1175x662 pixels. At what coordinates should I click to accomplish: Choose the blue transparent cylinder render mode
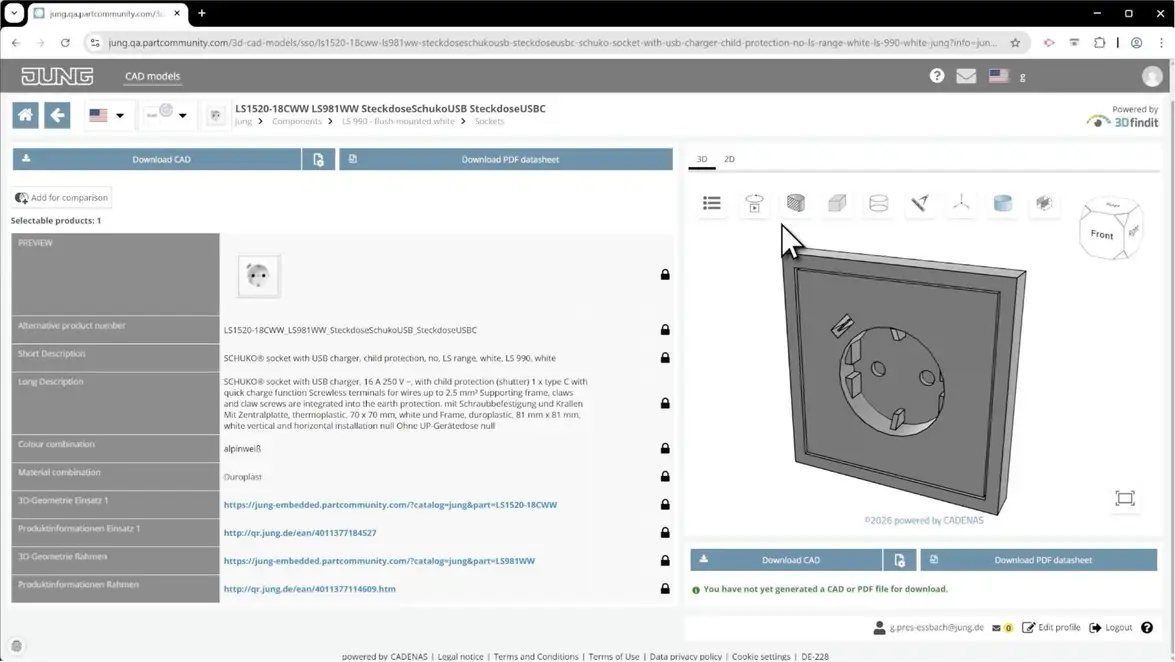[x=1003, y=202]
